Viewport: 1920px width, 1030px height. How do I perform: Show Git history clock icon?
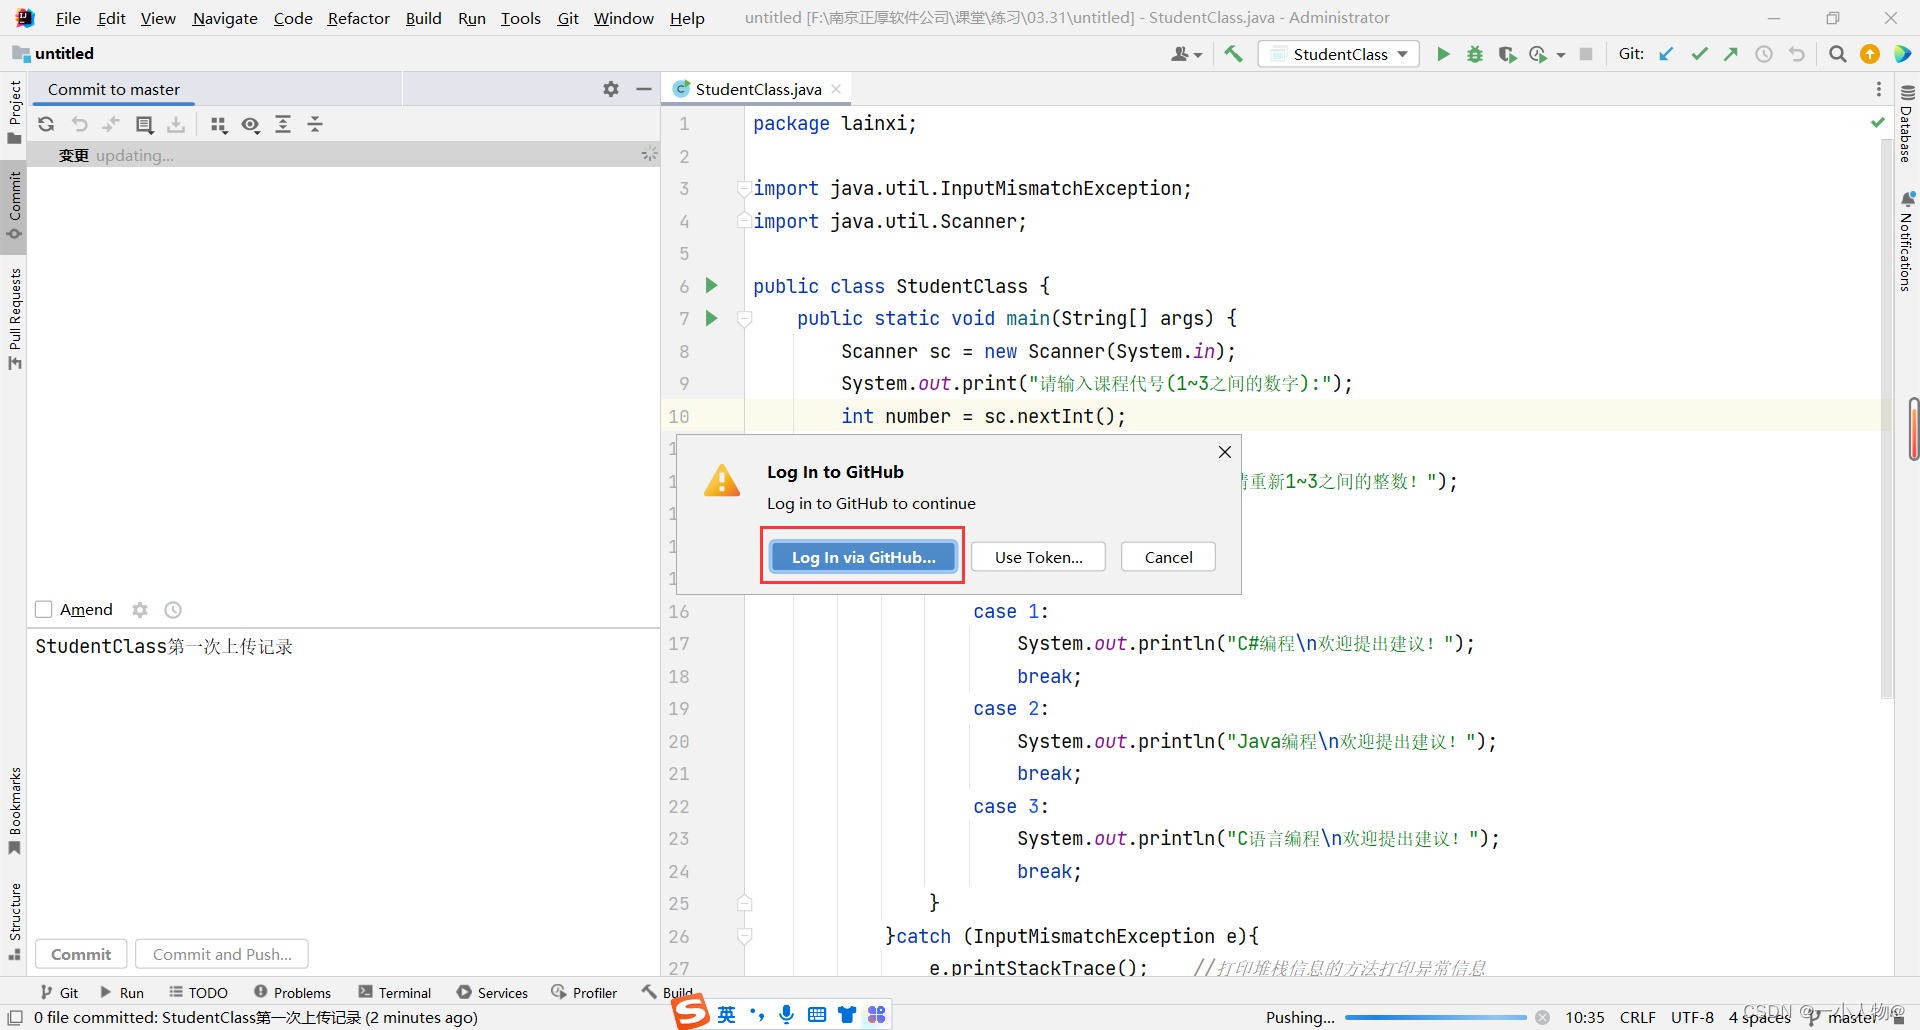pos(1764,54)
